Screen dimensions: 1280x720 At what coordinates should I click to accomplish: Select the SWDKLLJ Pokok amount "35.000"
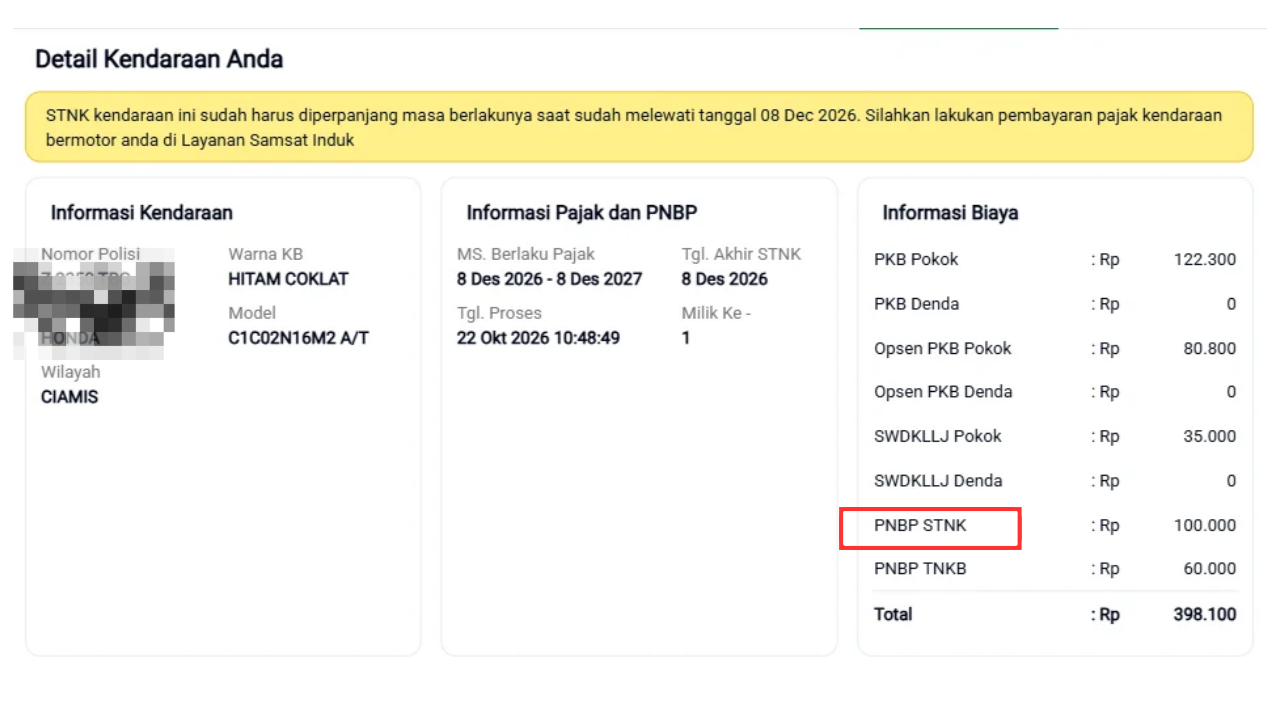pyautogui.click(x=1209, y=436)
